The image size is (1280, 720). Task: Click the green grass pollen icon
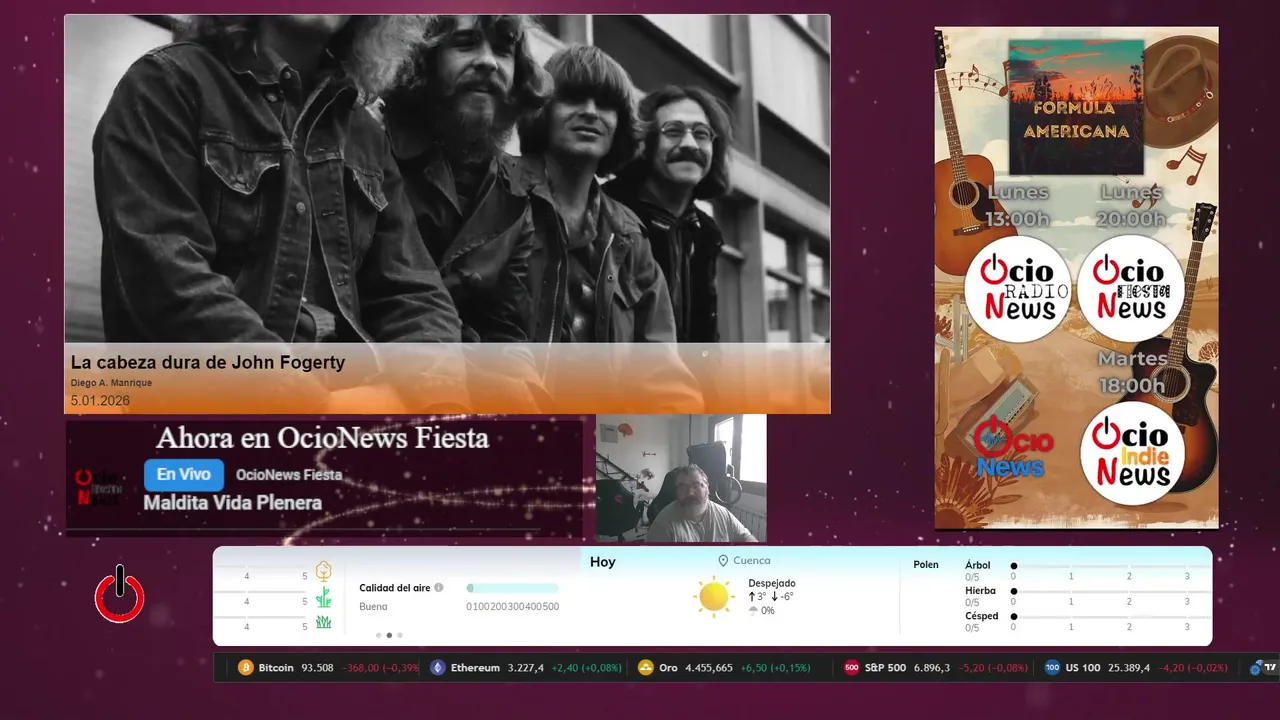tap(324, 622)
